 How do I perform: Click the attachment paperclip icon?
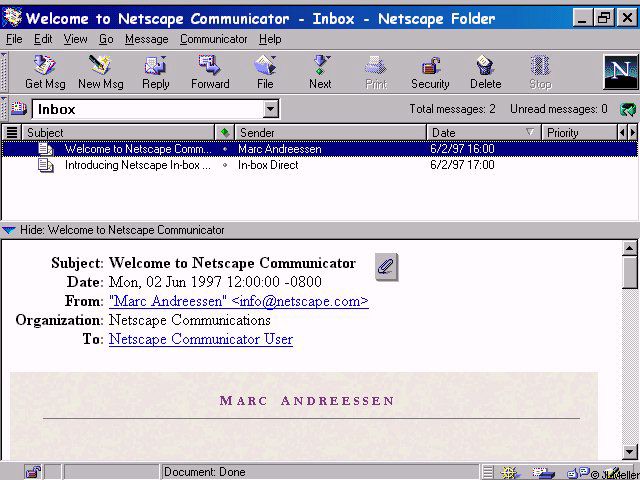[386, 267]
